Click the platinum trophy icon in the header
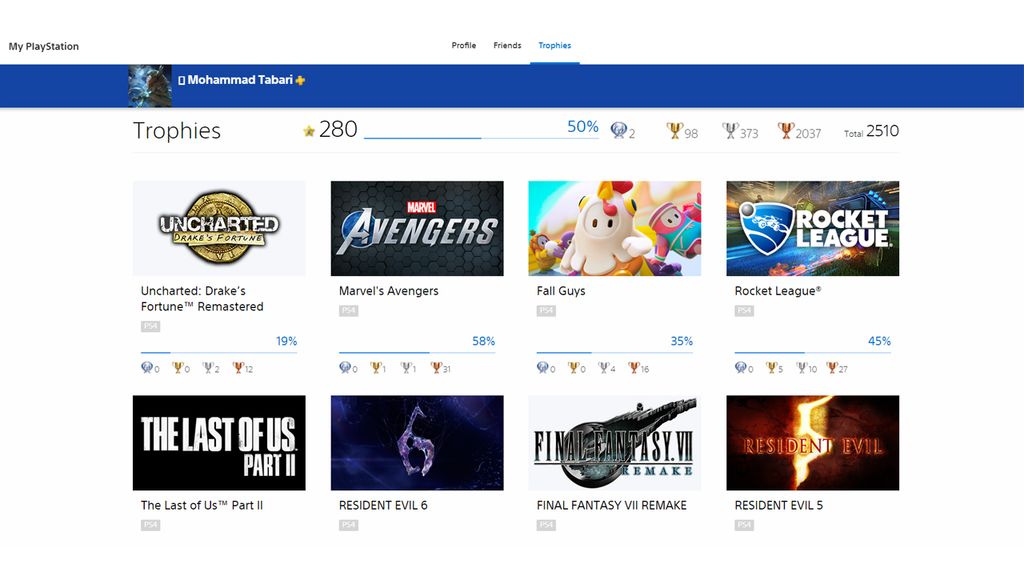Screen dimensions: 1024x576 coord(623,131)
